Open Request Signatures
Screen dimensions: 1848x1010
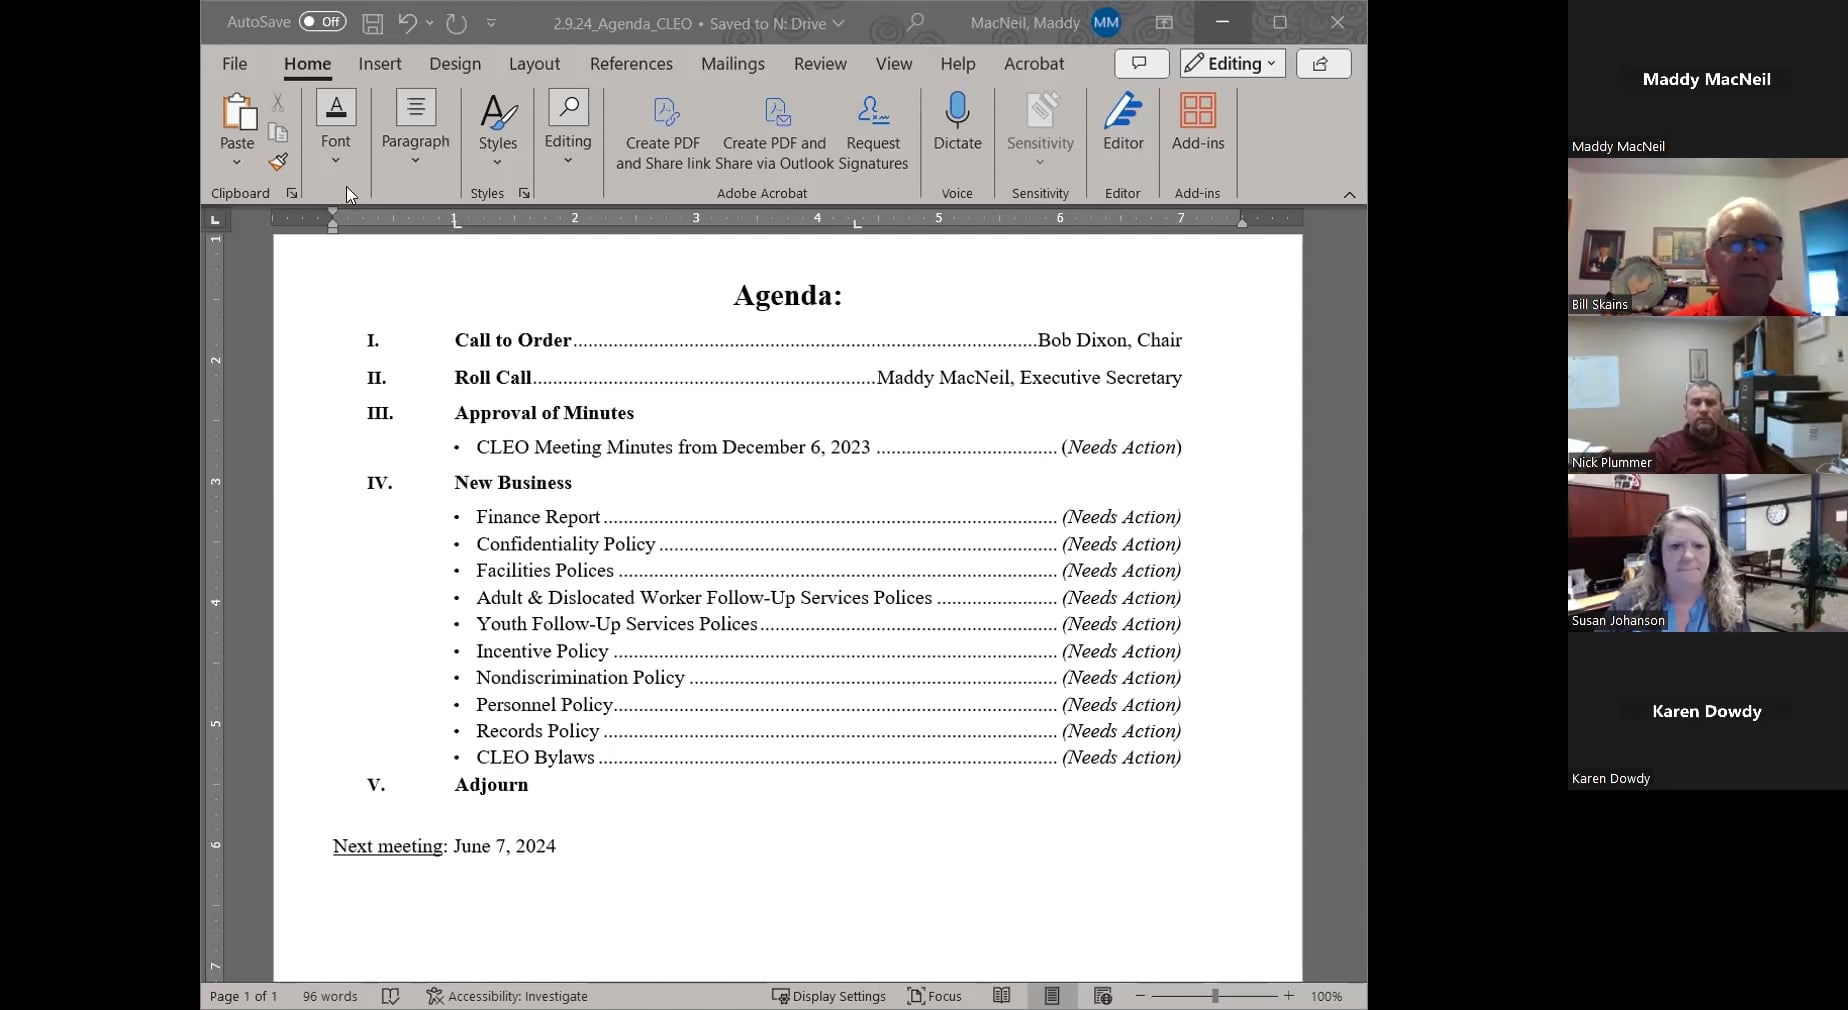871,125
